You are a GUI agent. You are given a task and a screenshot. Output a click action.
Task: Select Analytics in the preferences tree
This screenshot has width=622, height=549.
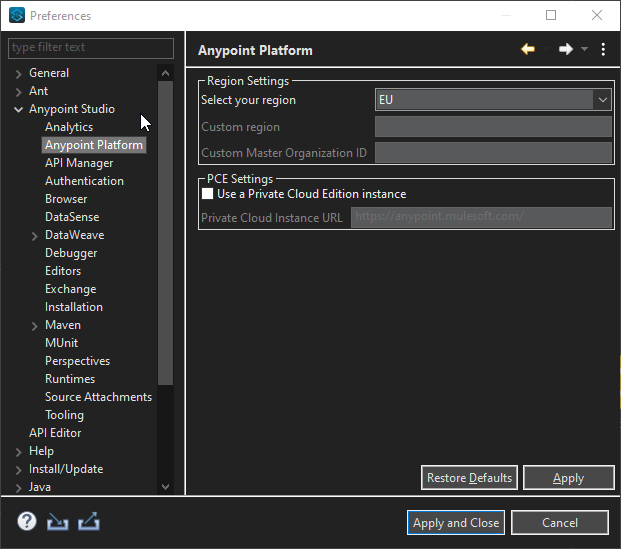click(x=69, y=127)
